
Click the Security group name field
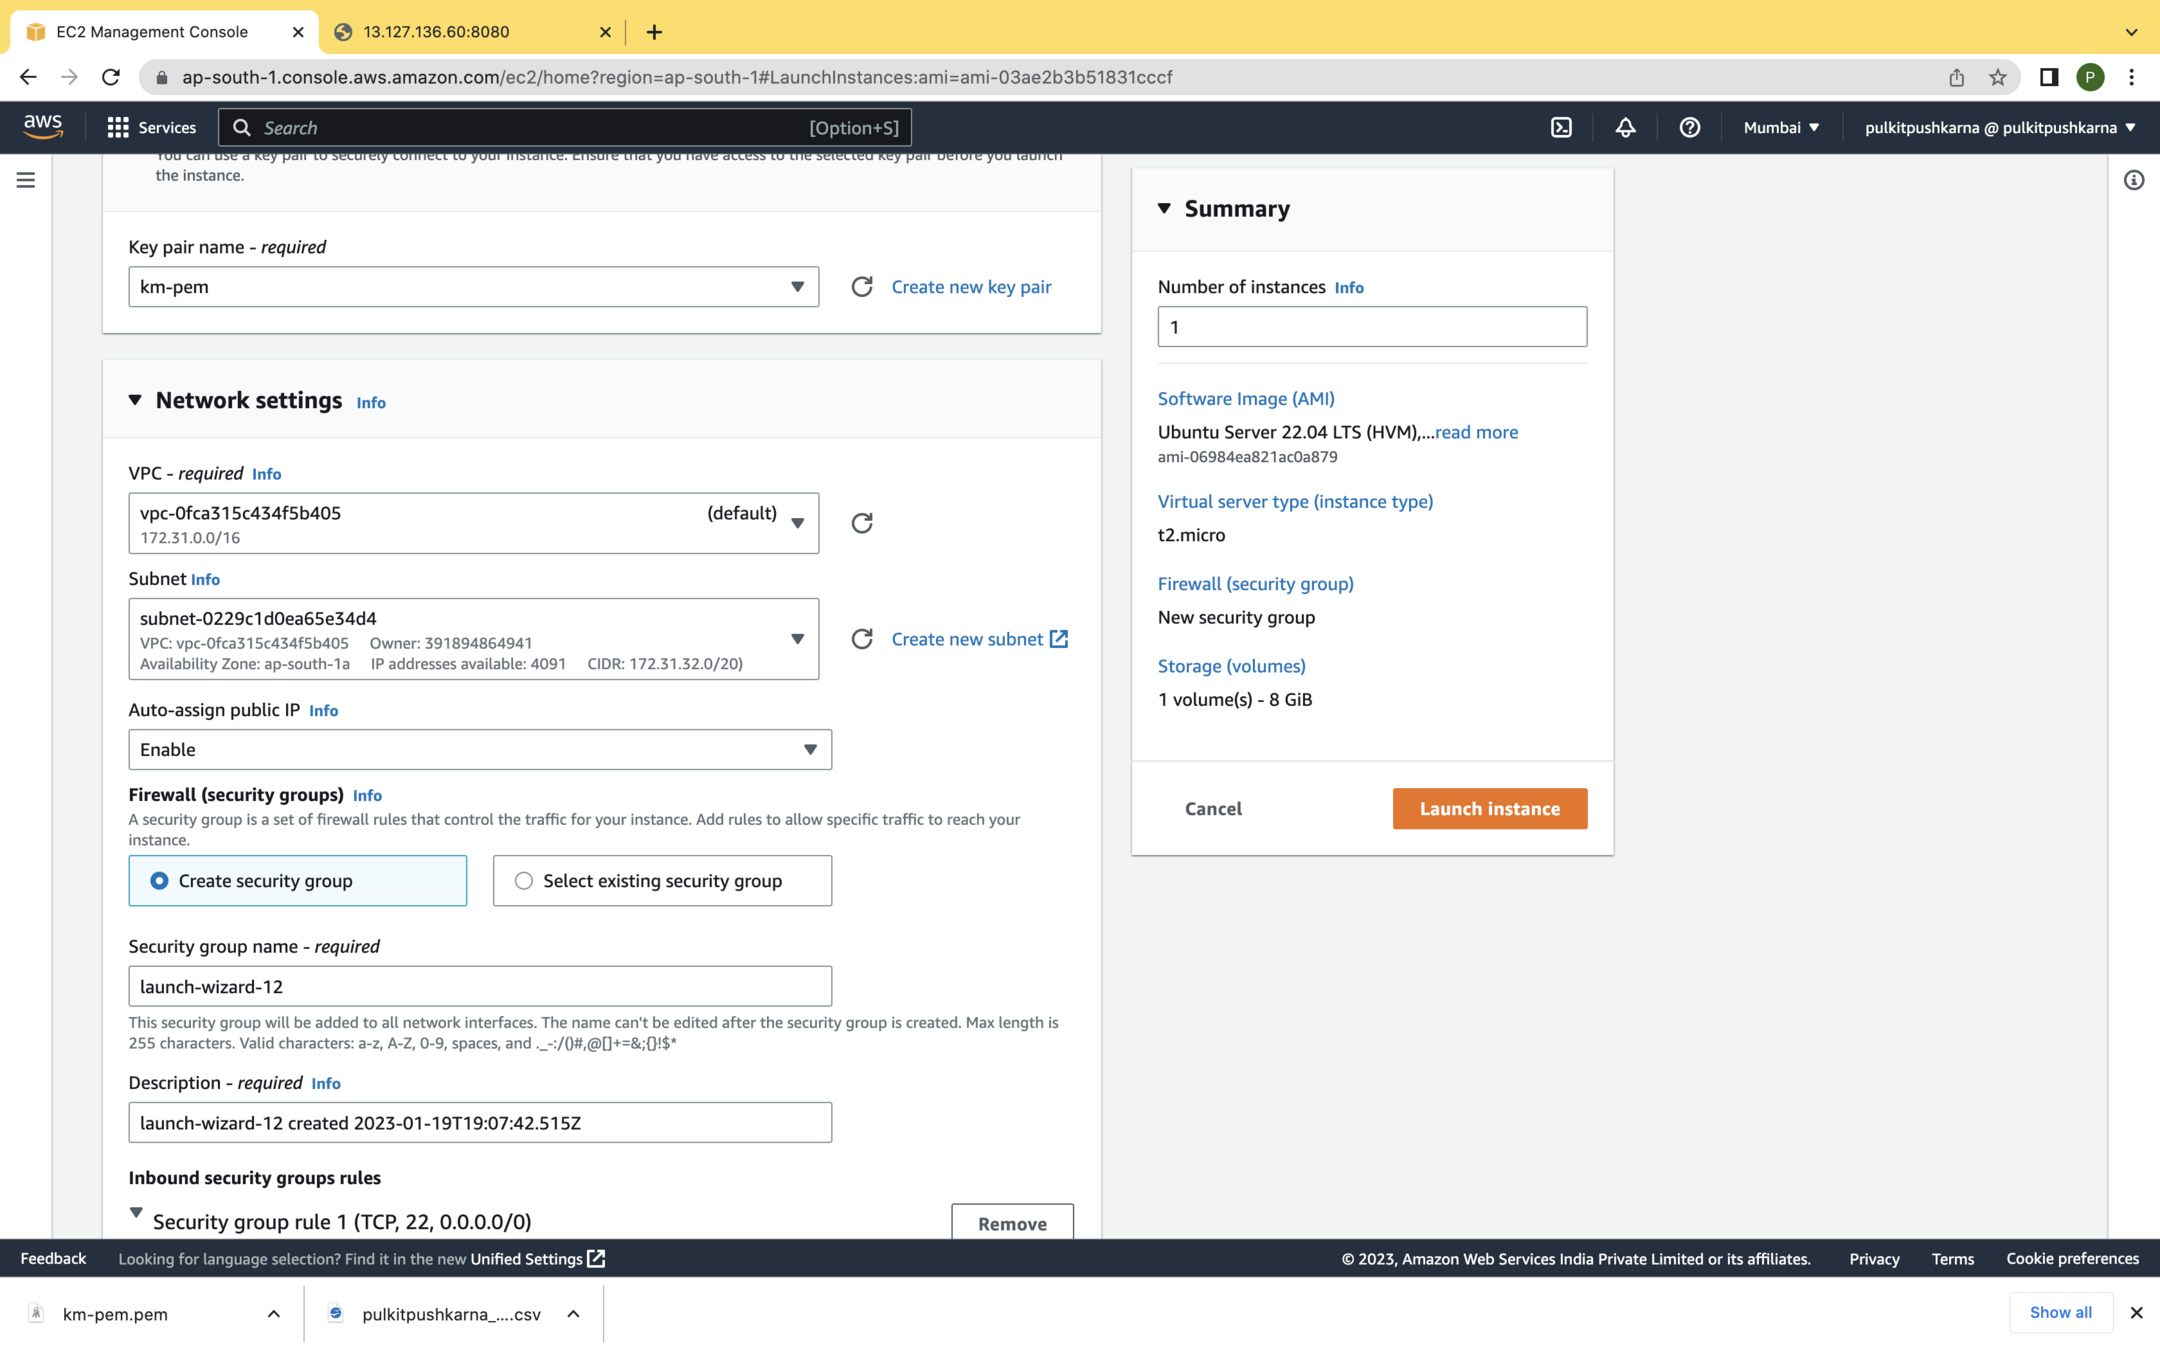coord(479,987)
